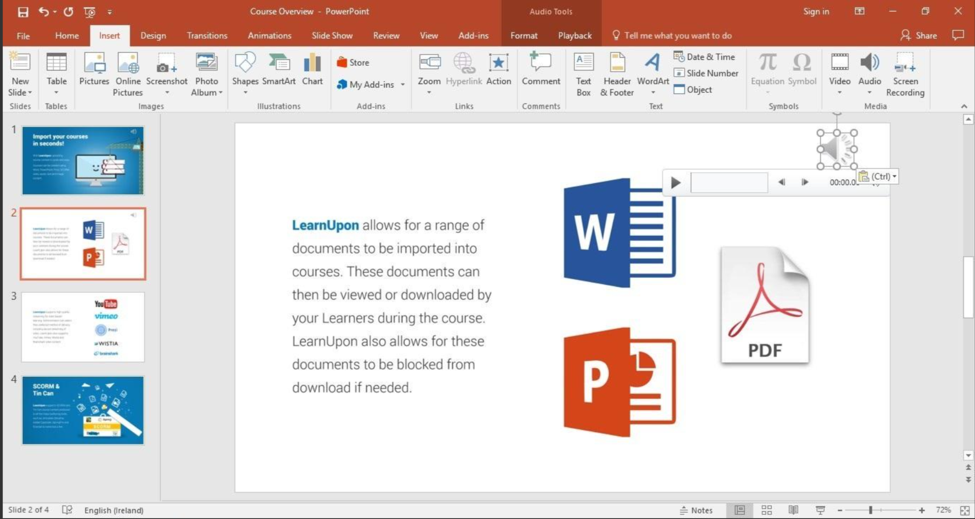This screenshot has height=519, width=975.
Task: Insert a SmartArt graphic
Action: click(279, 69)
